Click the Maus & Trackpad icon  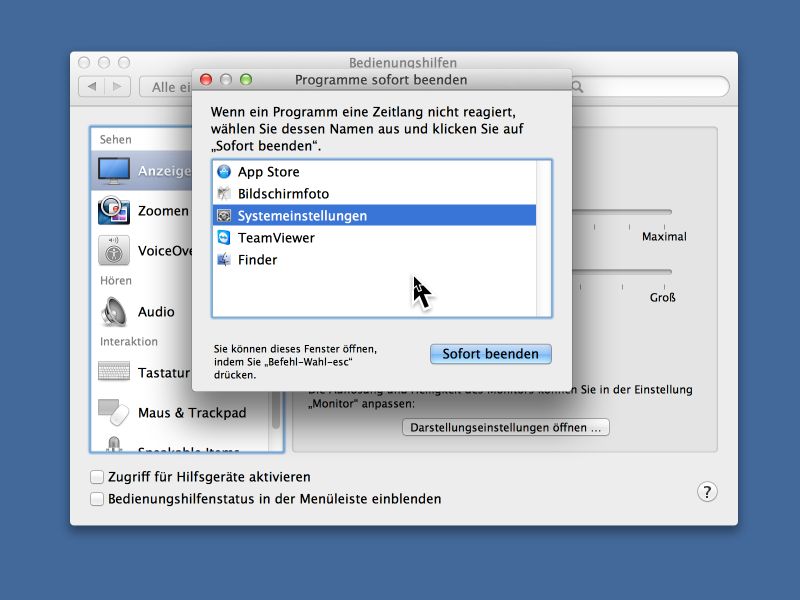click(114, 412)
